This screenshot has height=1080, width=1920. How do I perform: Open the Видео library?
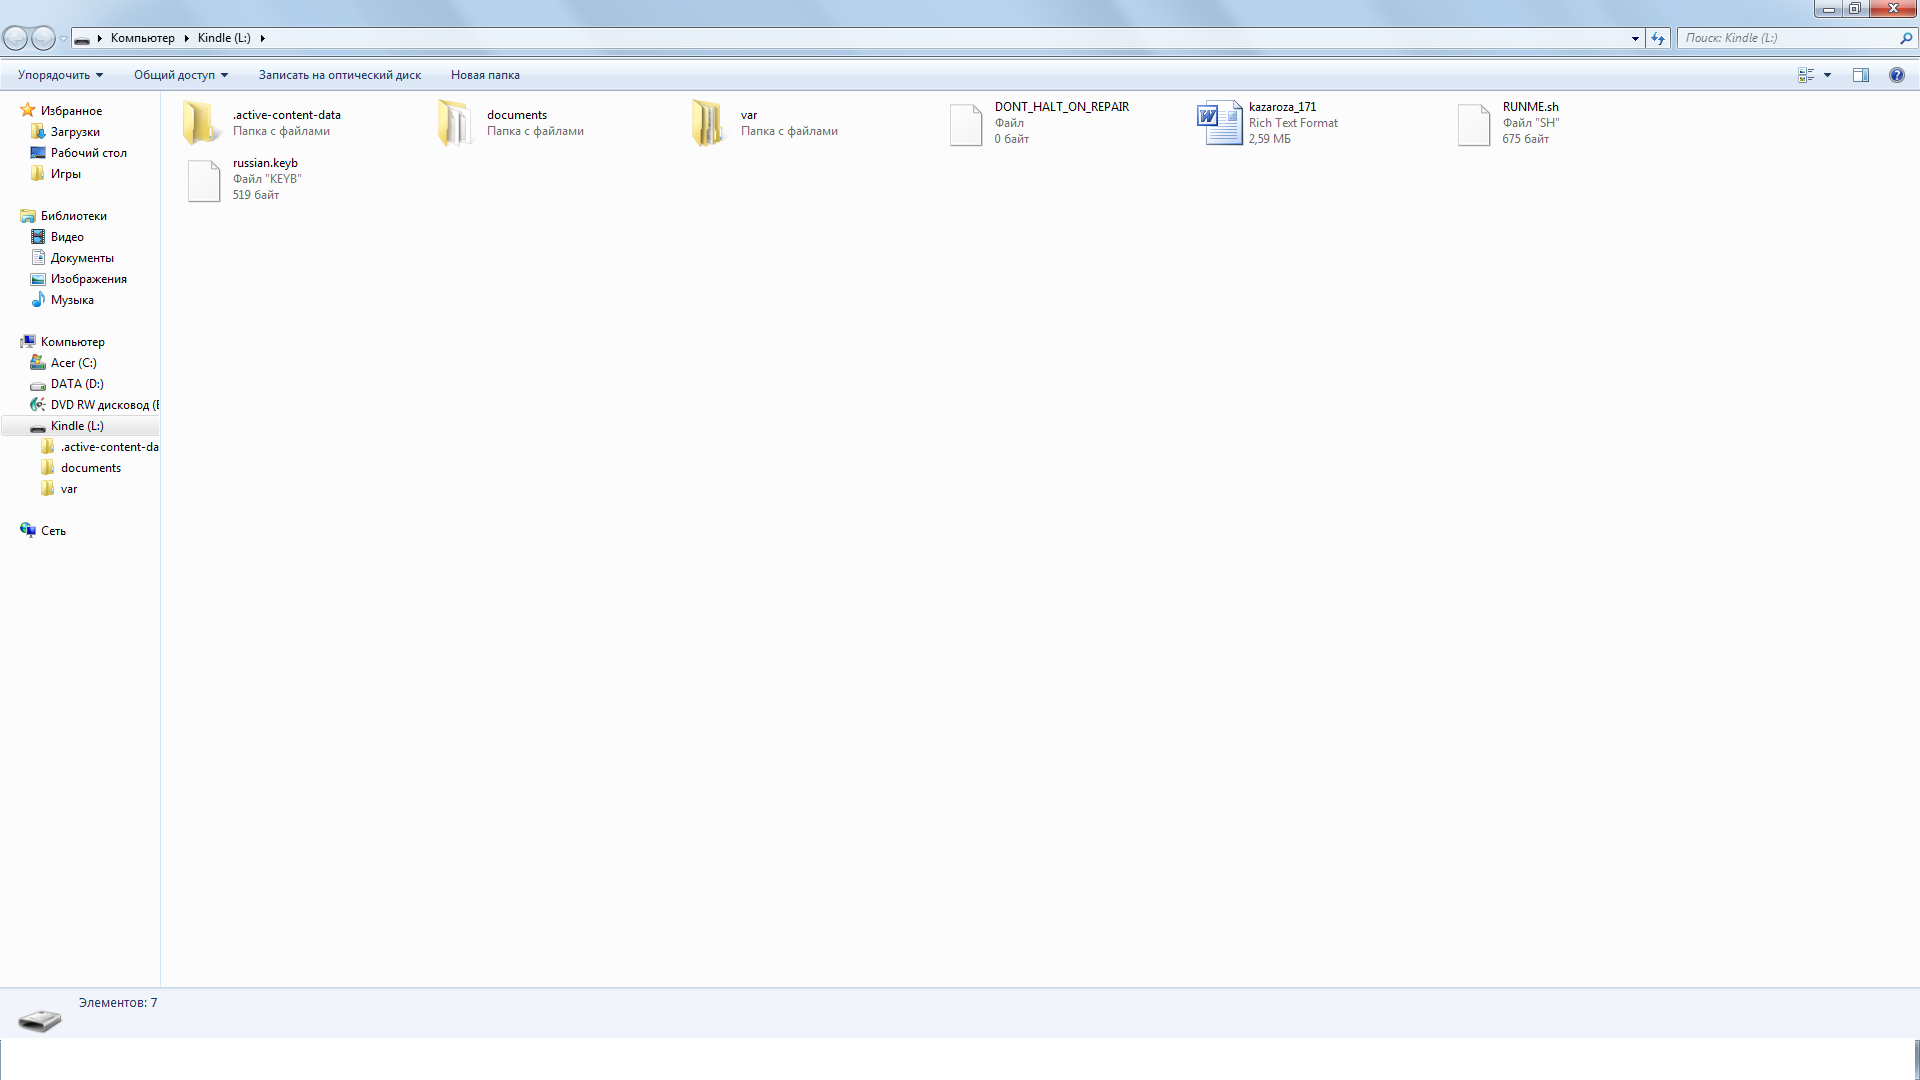67,237
